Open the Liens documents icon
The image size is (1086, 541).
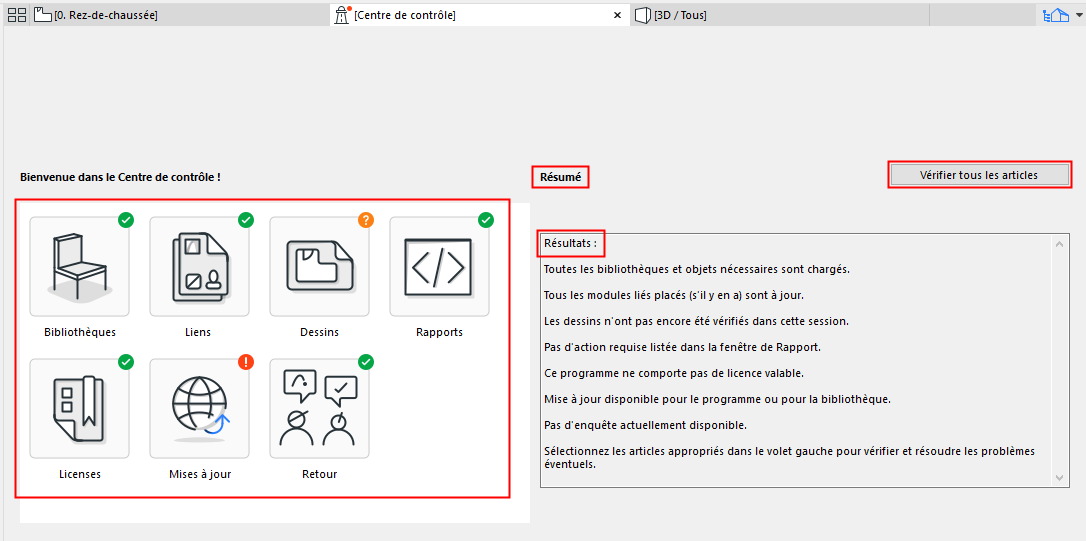tap(199, 267)
